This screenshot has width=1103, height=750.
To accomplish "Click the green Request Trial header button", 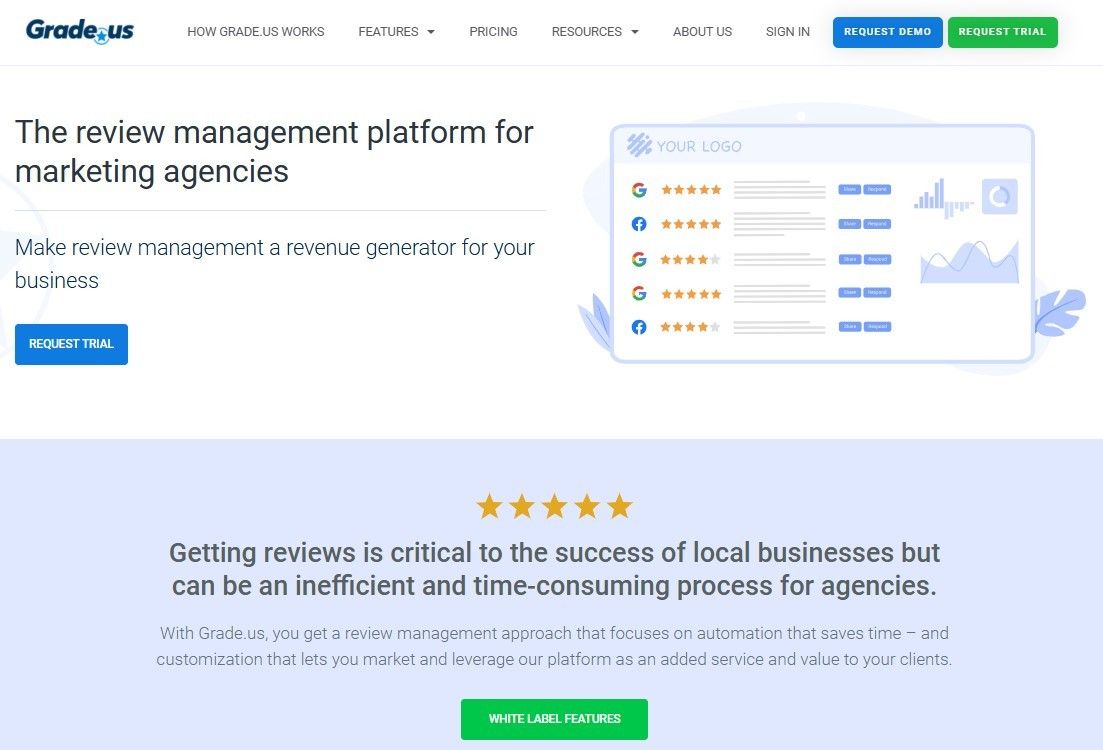I will tap(1001, 32).
